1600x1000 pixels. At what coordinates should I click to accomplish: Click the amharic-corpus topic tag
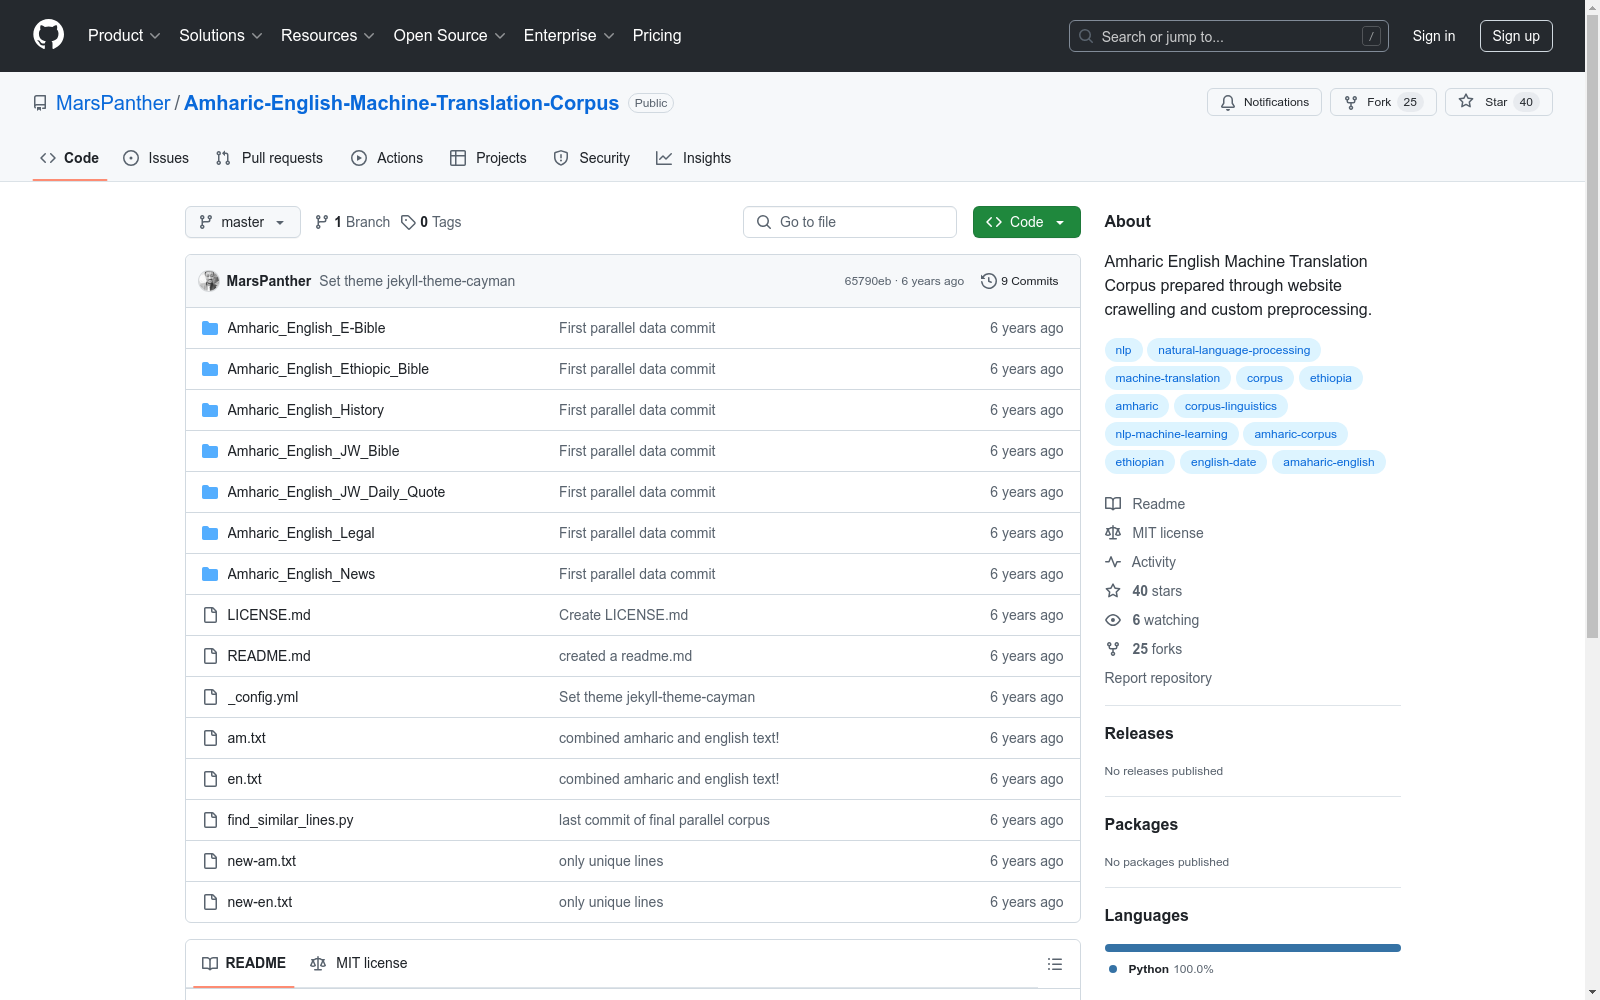pos(1295,434)
